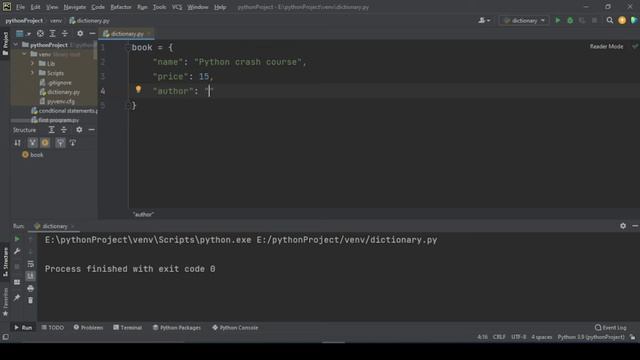The width and height of the screenshot is (640, 360).
Task: Open the IDE updates orange circle icon
Action: click(x=622, y=20)
